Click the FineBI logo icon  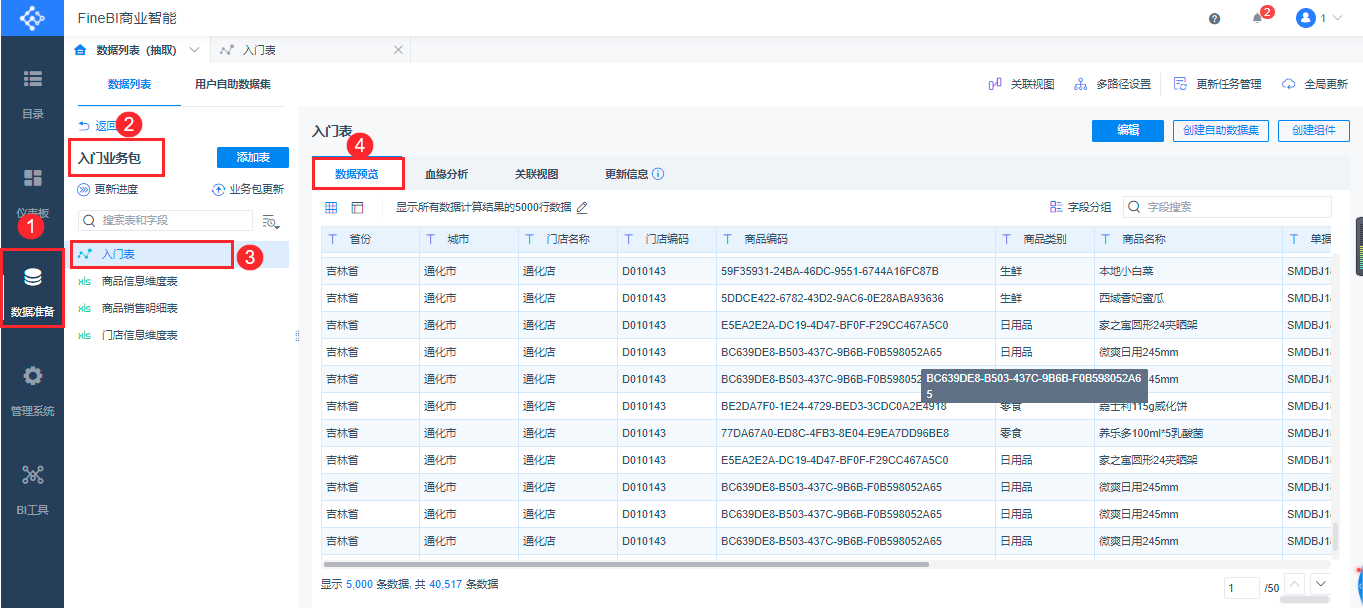coord(32,18)
